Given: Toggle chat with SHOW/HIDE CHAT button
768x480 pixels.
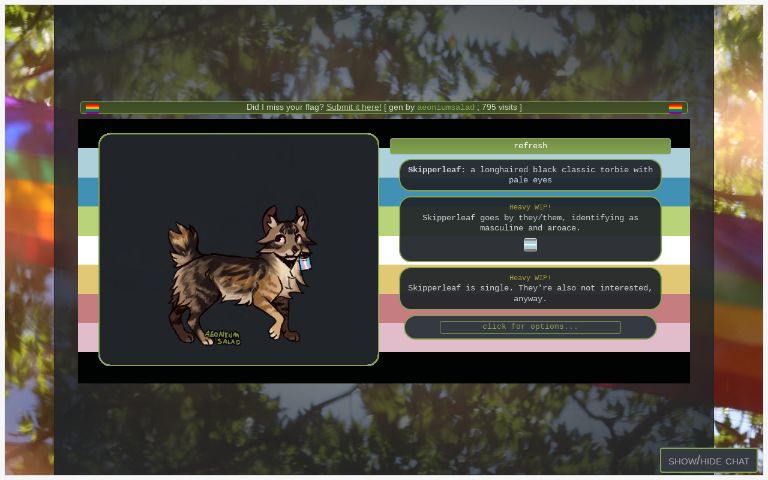Looking at the screenshot, I should (708, 461).
